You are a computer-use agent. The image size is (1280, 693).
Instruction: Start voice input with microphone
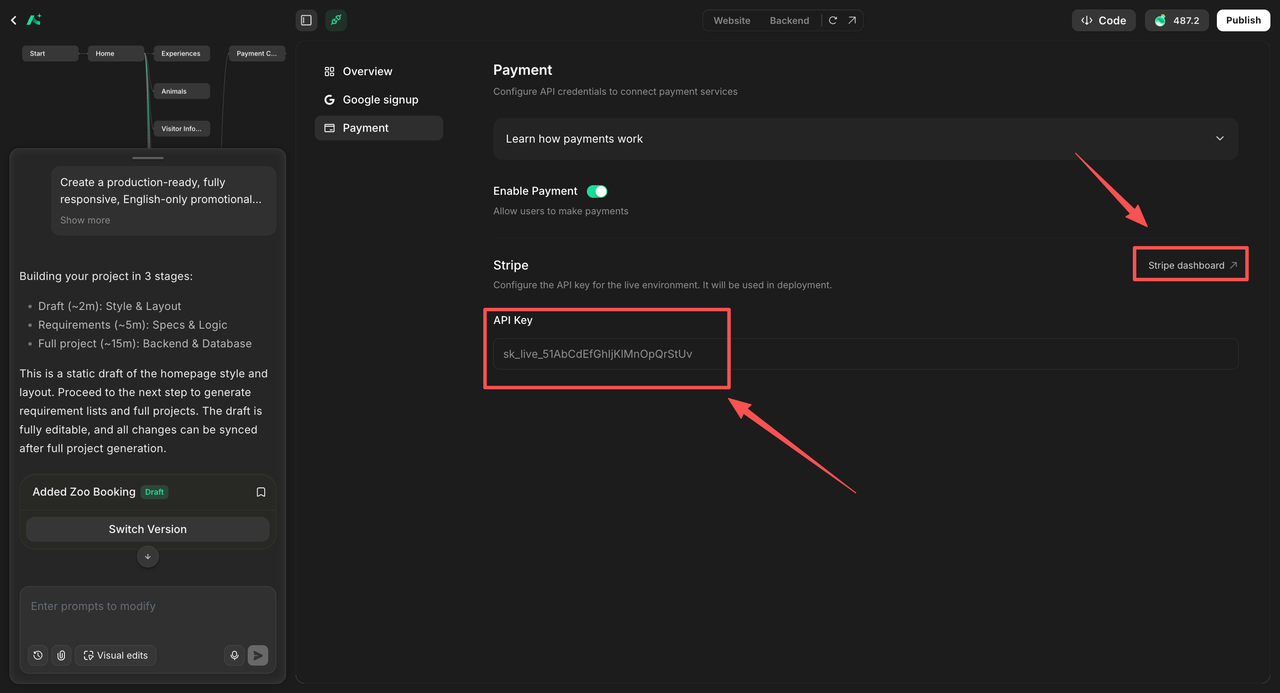(x=235, y=656)
